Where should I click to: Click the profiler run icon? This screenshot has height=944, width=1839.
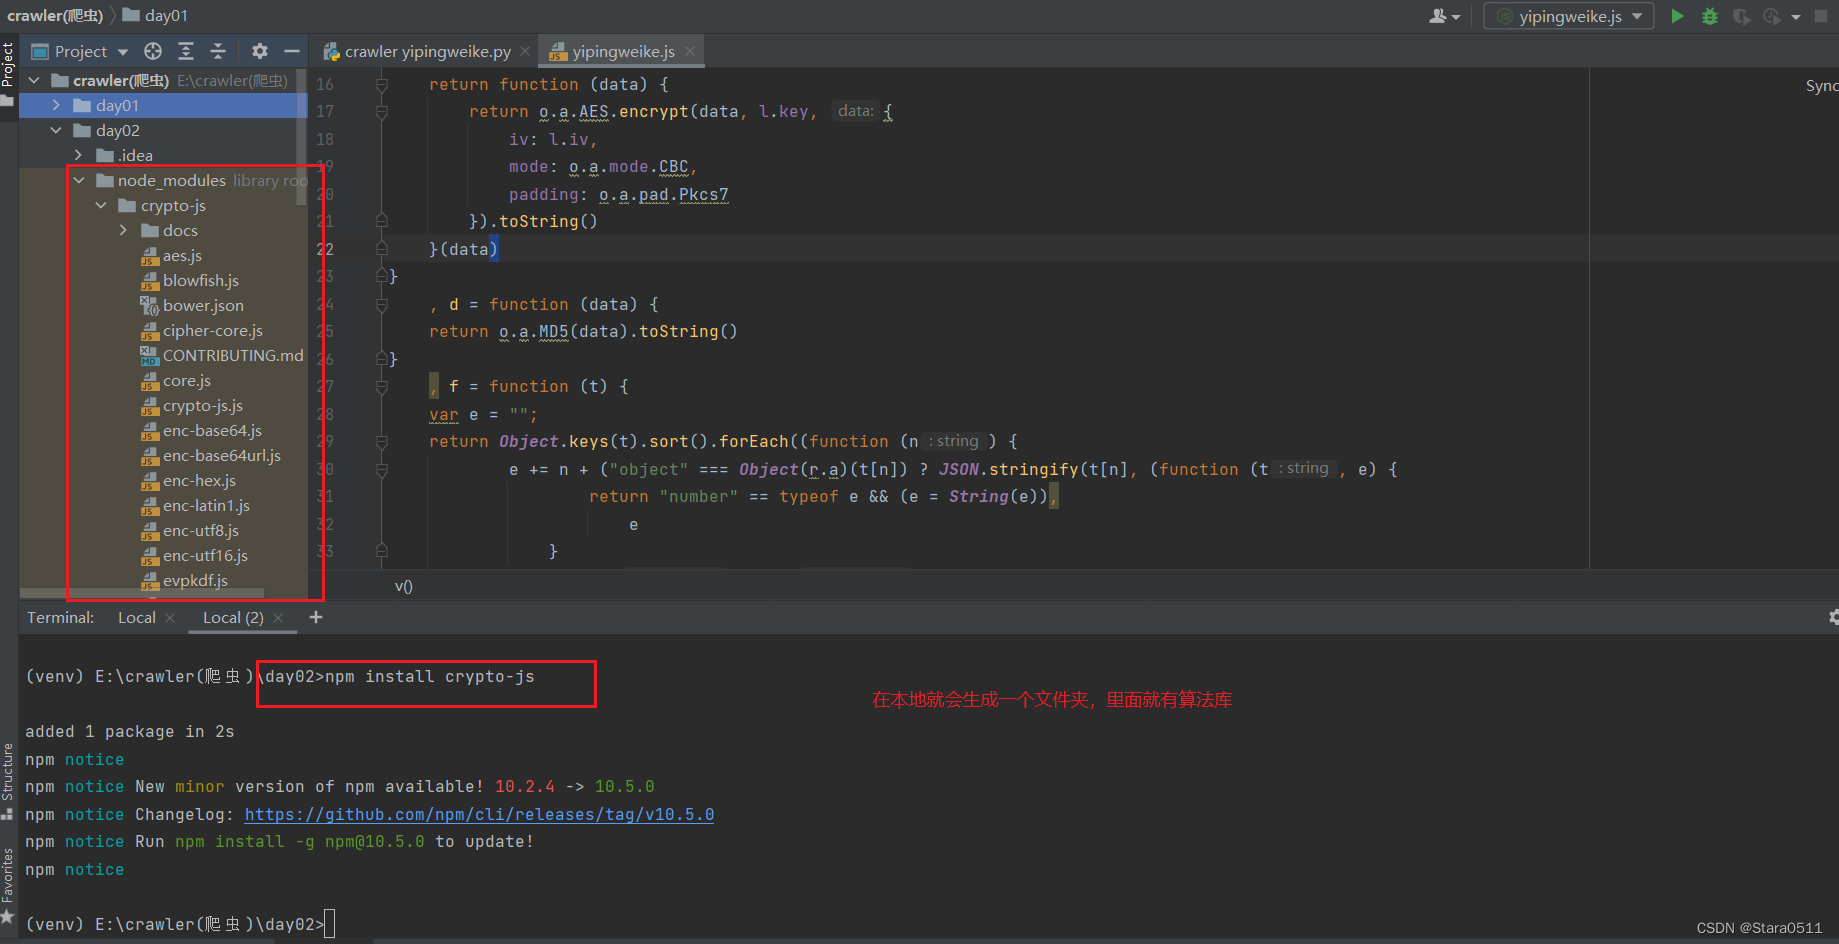pyautogui.click(x=1772, y=16)
